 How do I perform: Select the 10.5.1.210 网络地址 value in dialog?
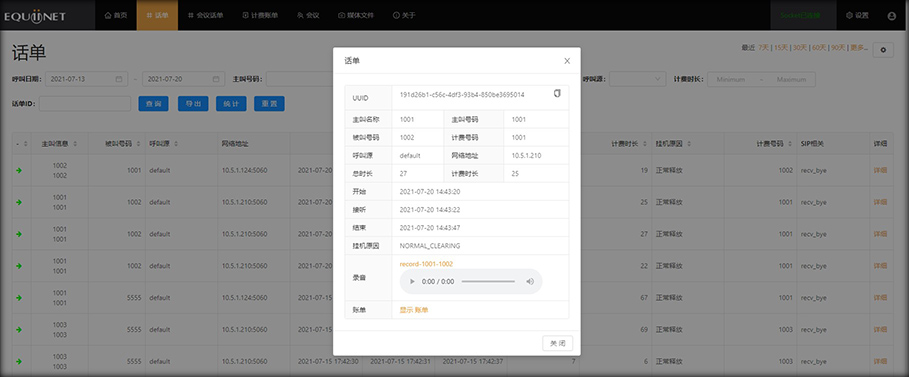[x=526, y=156]
